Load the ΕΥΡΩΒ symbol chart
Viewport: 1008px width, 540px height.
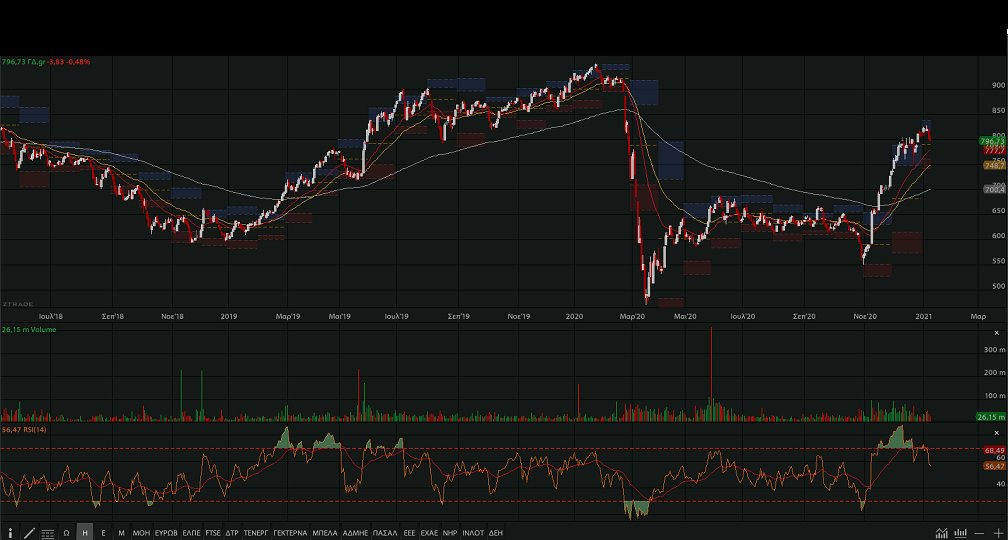166,533
